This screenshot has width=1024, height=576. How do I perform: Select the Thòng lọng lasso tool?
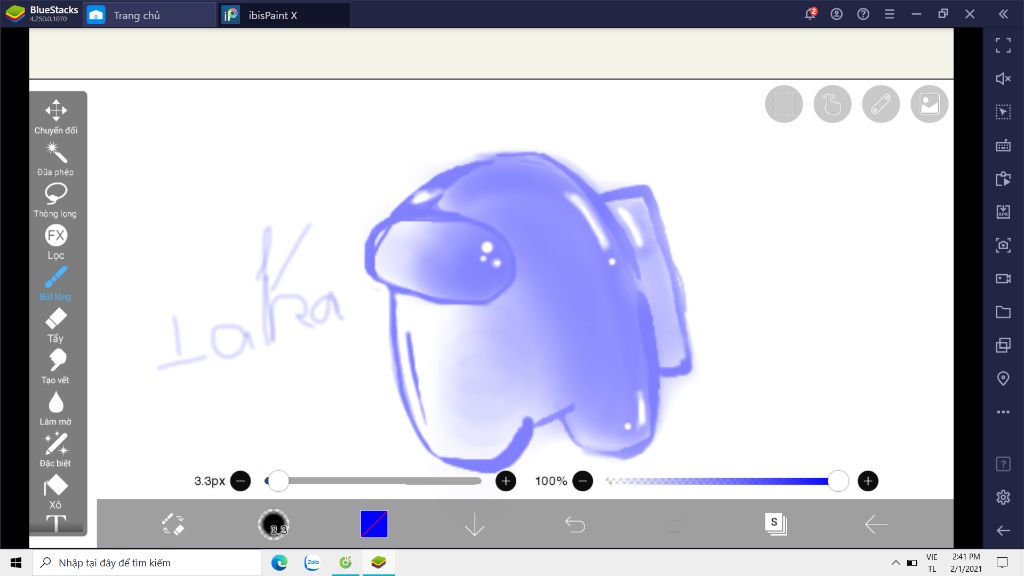(56, 200)
